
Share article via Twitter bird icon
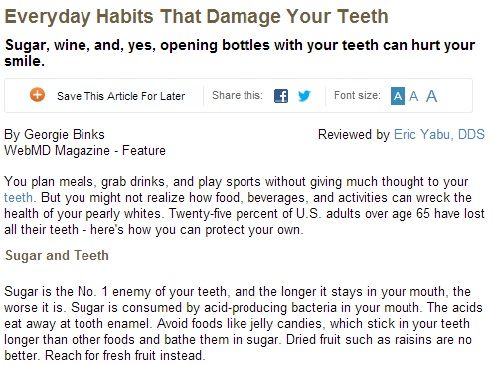[304, 96]
